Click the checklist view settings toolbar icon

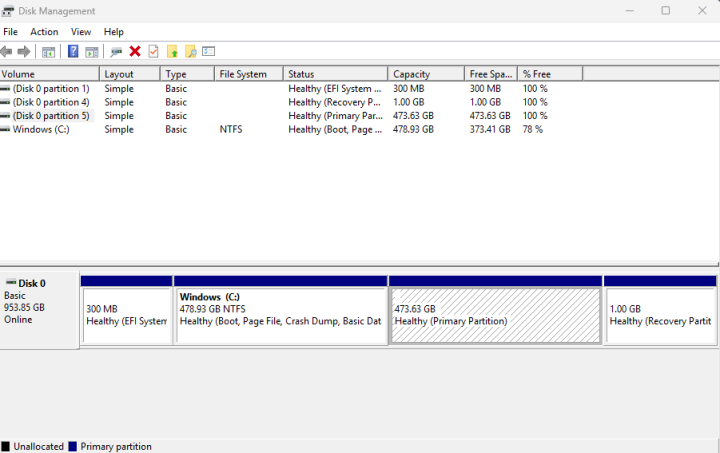(208, 51)
